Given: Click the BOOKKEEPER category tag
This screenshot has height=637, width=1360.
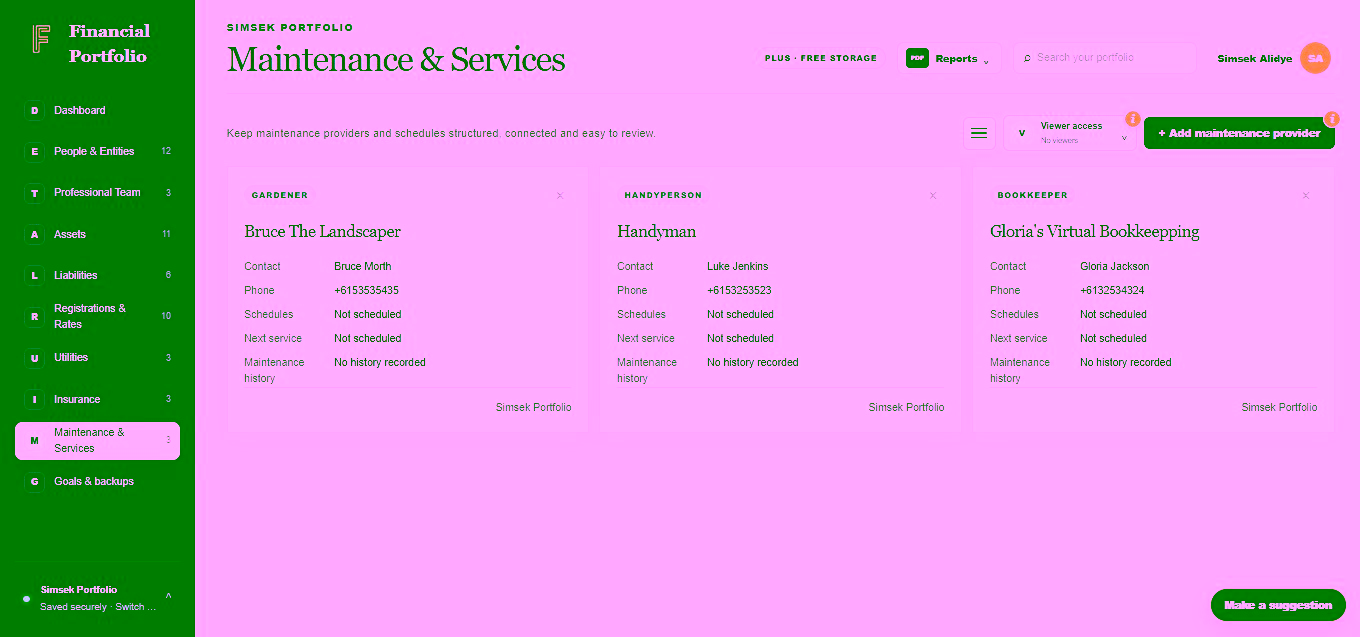Looking at the screenshot, I should pos(1032,196).
